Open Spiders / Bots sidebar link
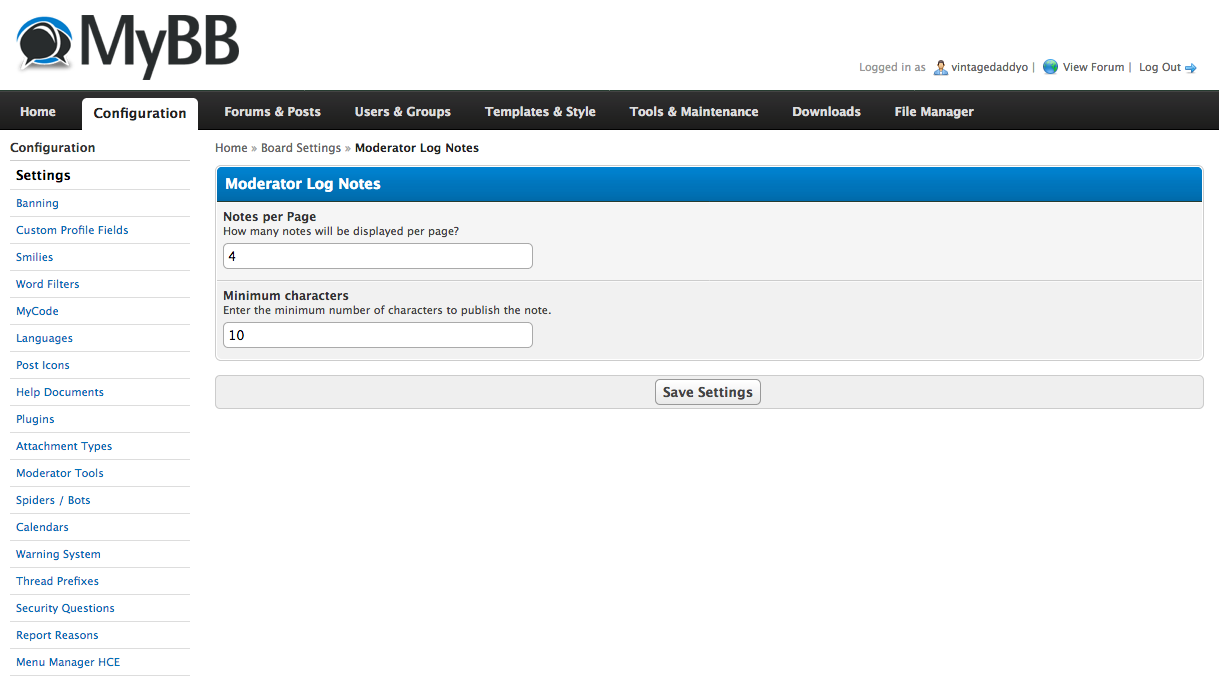This screenshot has width=1219, height=689. [53, 500]
